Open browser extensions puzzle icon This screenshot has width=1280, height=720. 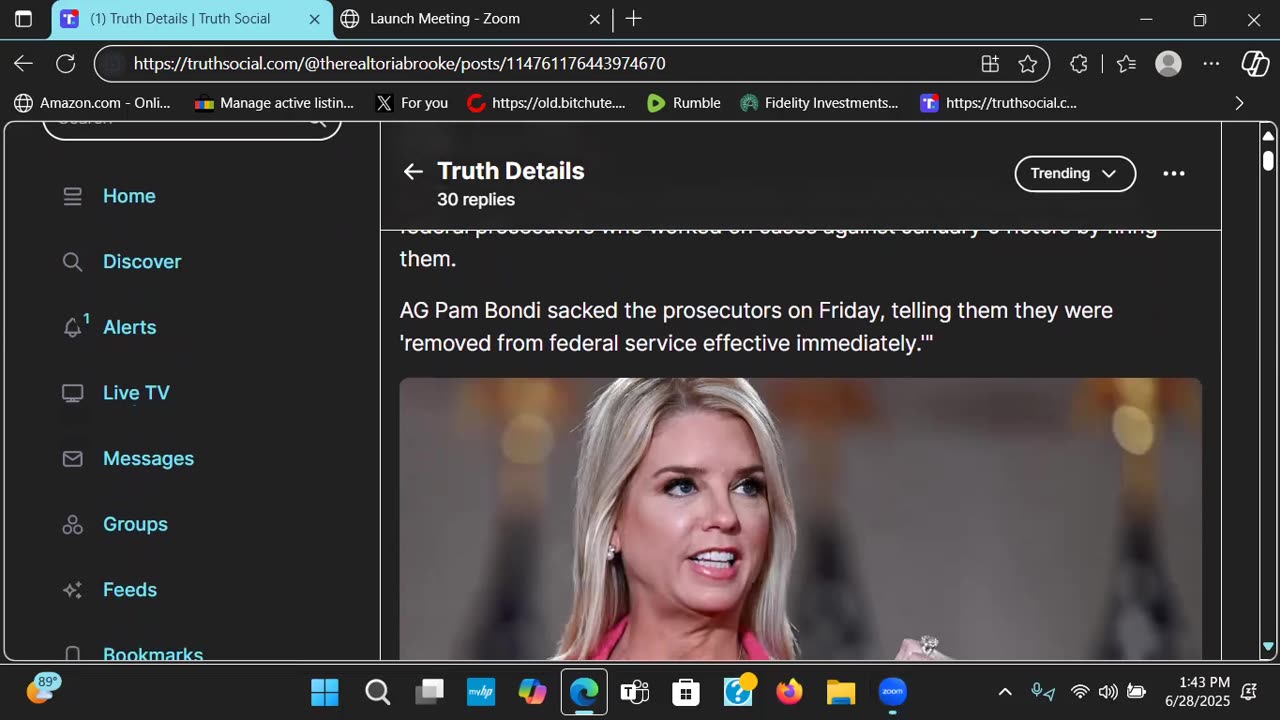[x=1078, y=64]
